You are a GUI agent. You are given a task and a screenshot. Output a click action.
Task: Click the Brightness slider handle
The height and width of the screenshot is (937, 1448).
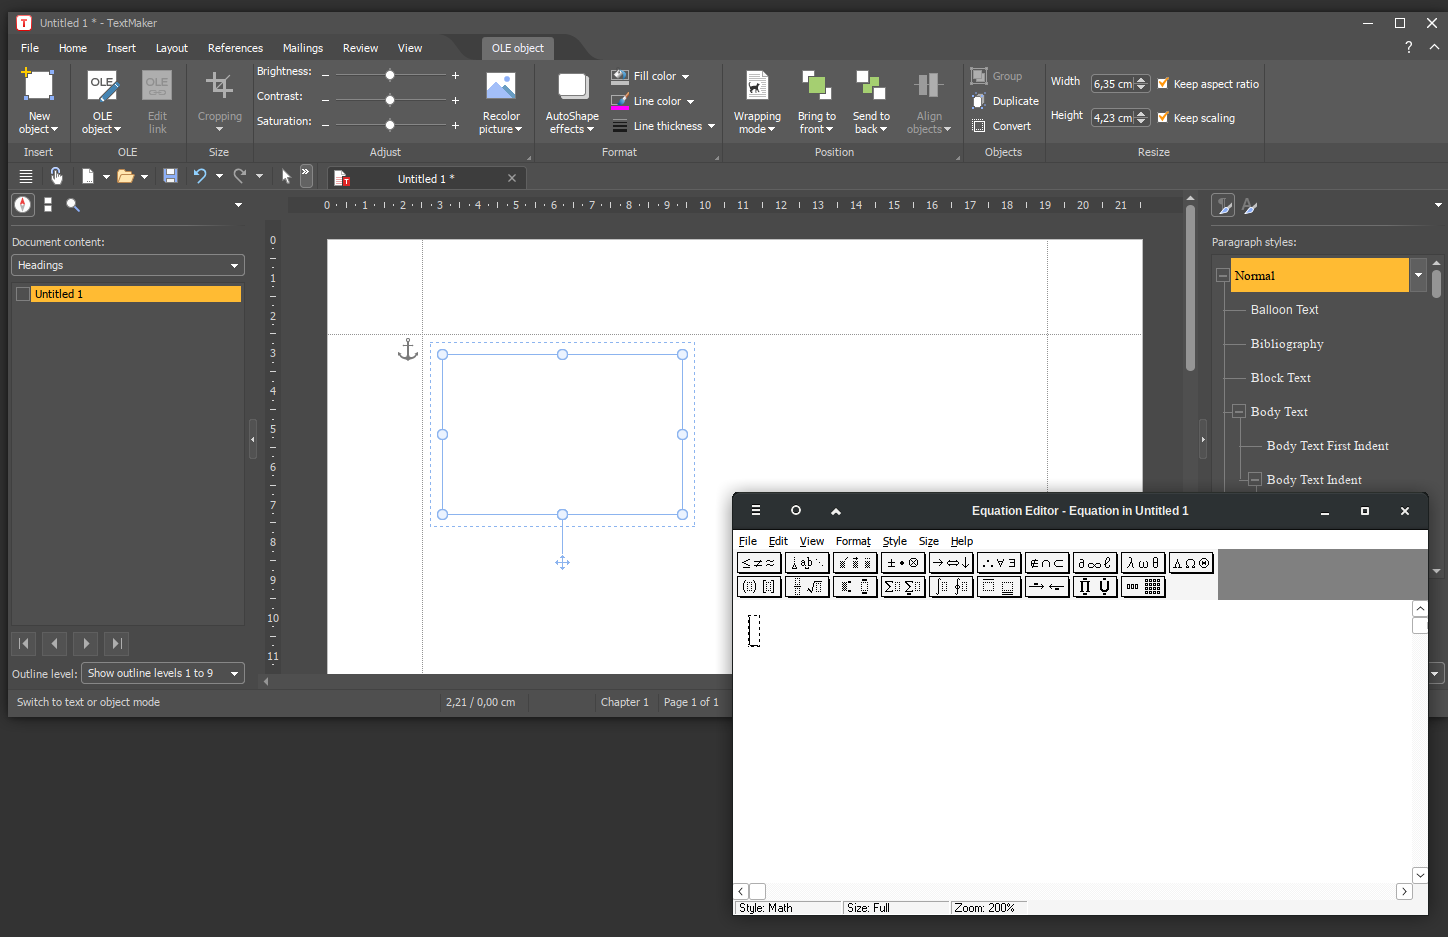tap(390, 75)
